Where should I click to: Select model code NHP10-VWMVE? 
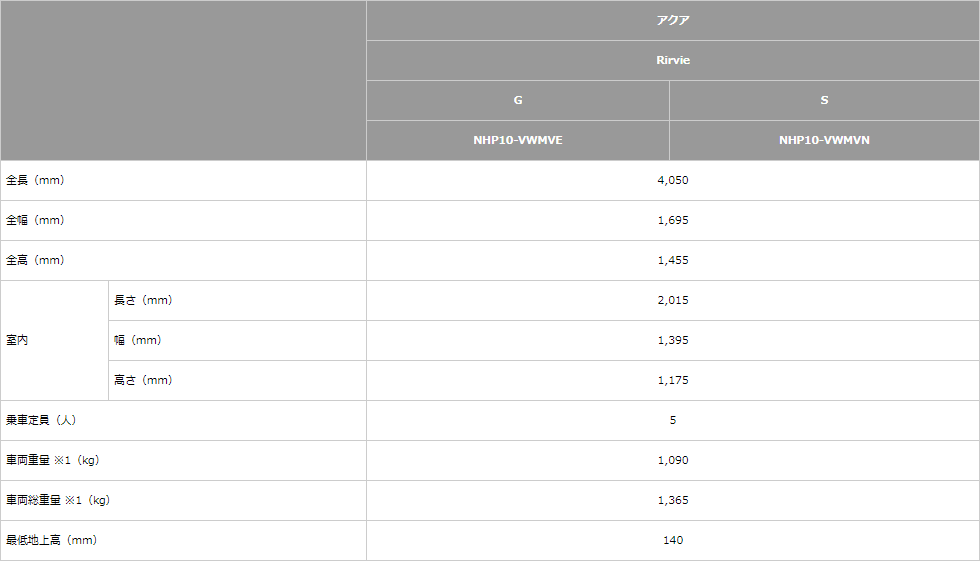(x=518, y=141)
